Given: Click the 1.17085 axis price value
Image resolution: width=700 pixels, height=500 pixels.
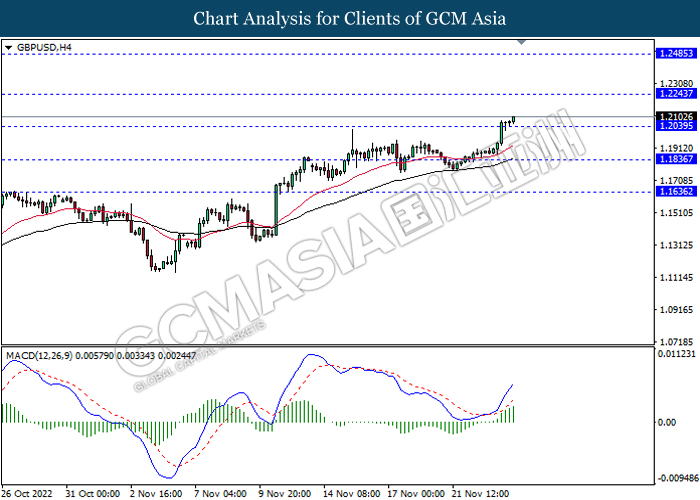Looking at the screenshot, I should pos(676,180).
